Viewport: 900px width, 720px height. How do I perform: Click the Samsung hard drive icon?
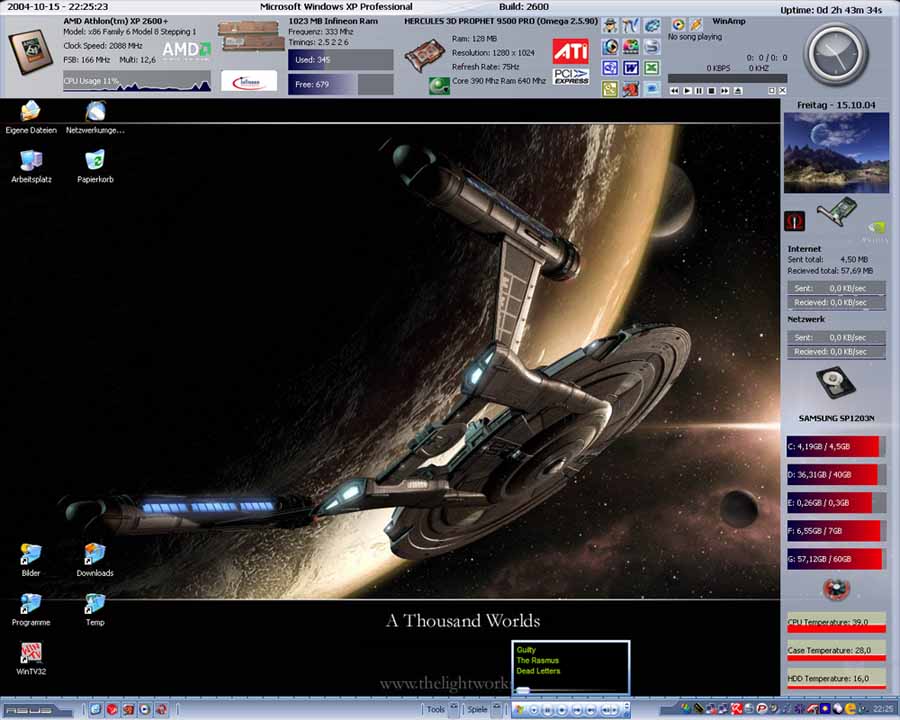coord(836,383)
